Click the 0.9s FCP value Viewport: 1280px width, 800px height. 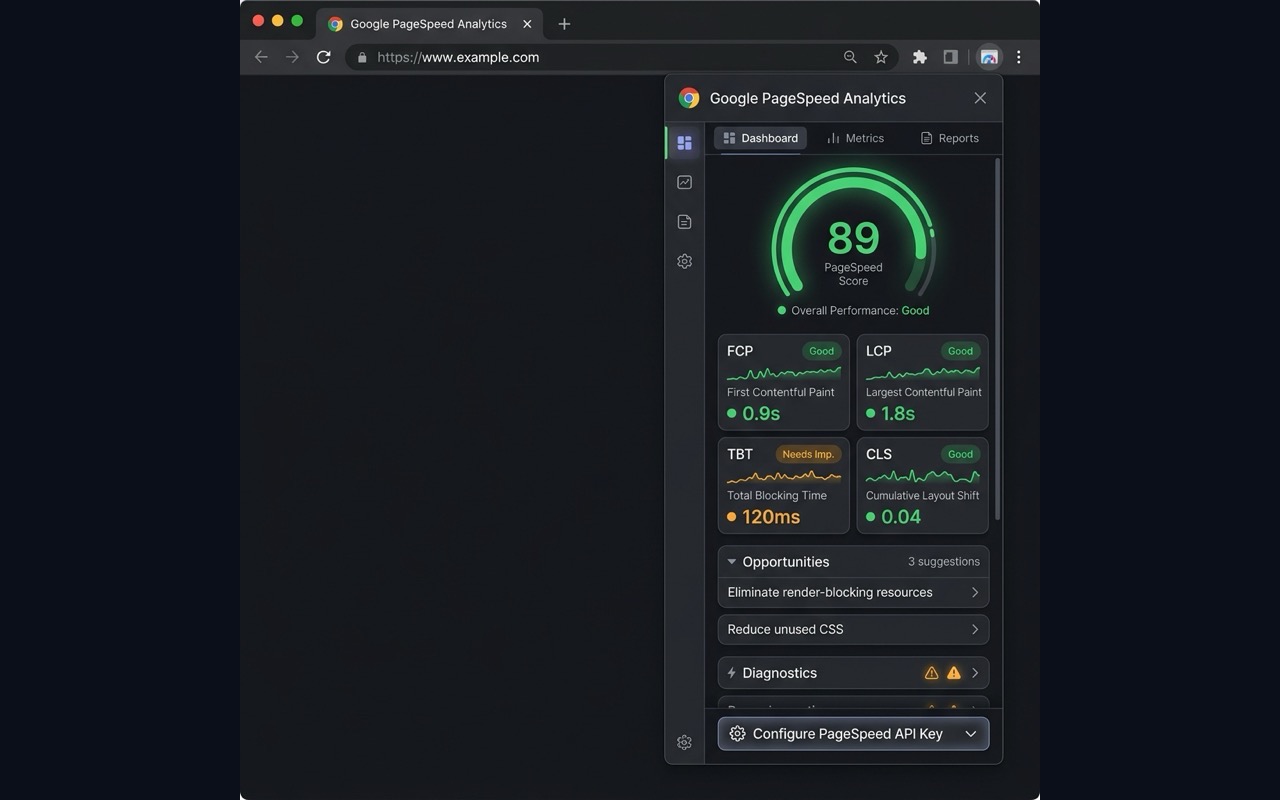click(x=761, y=414)
